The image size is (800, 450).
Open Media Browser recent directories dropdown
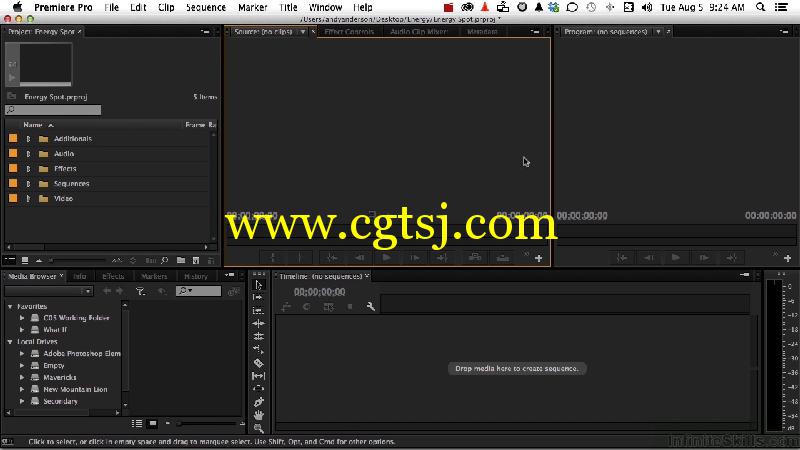[49, 291]
